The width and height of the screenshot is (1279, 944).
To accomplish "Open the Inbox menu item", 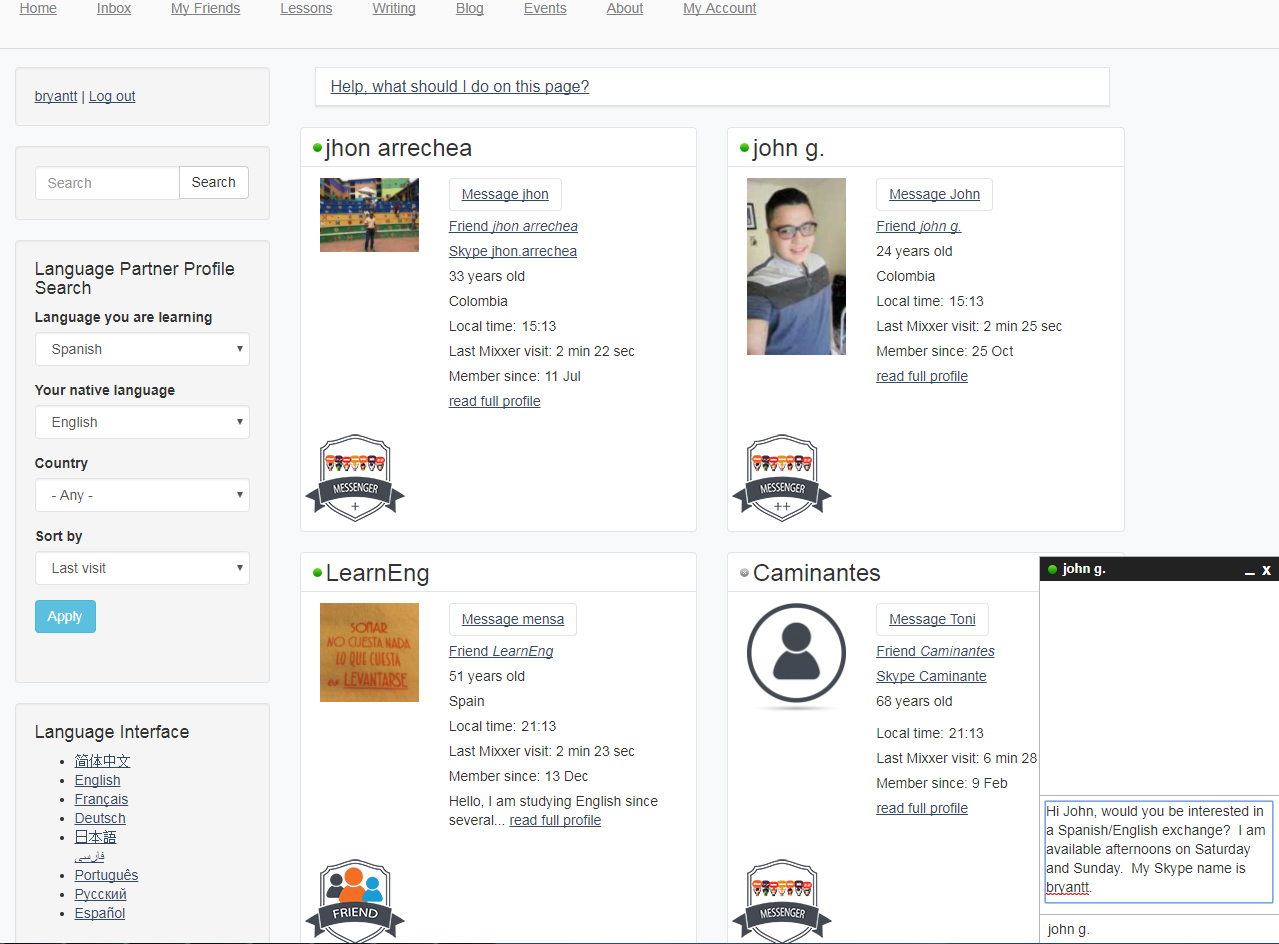I will [x=114, y=9].
